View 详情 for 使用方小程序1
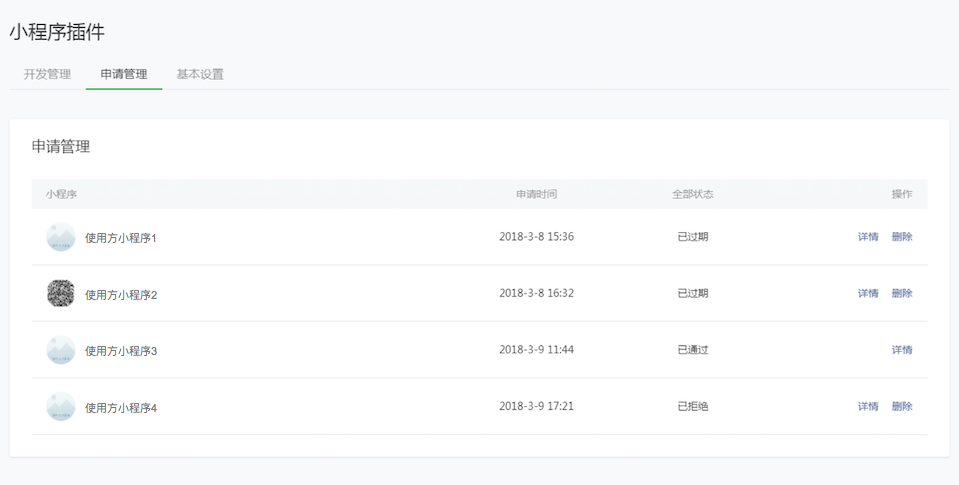 (x=868, y=237)
